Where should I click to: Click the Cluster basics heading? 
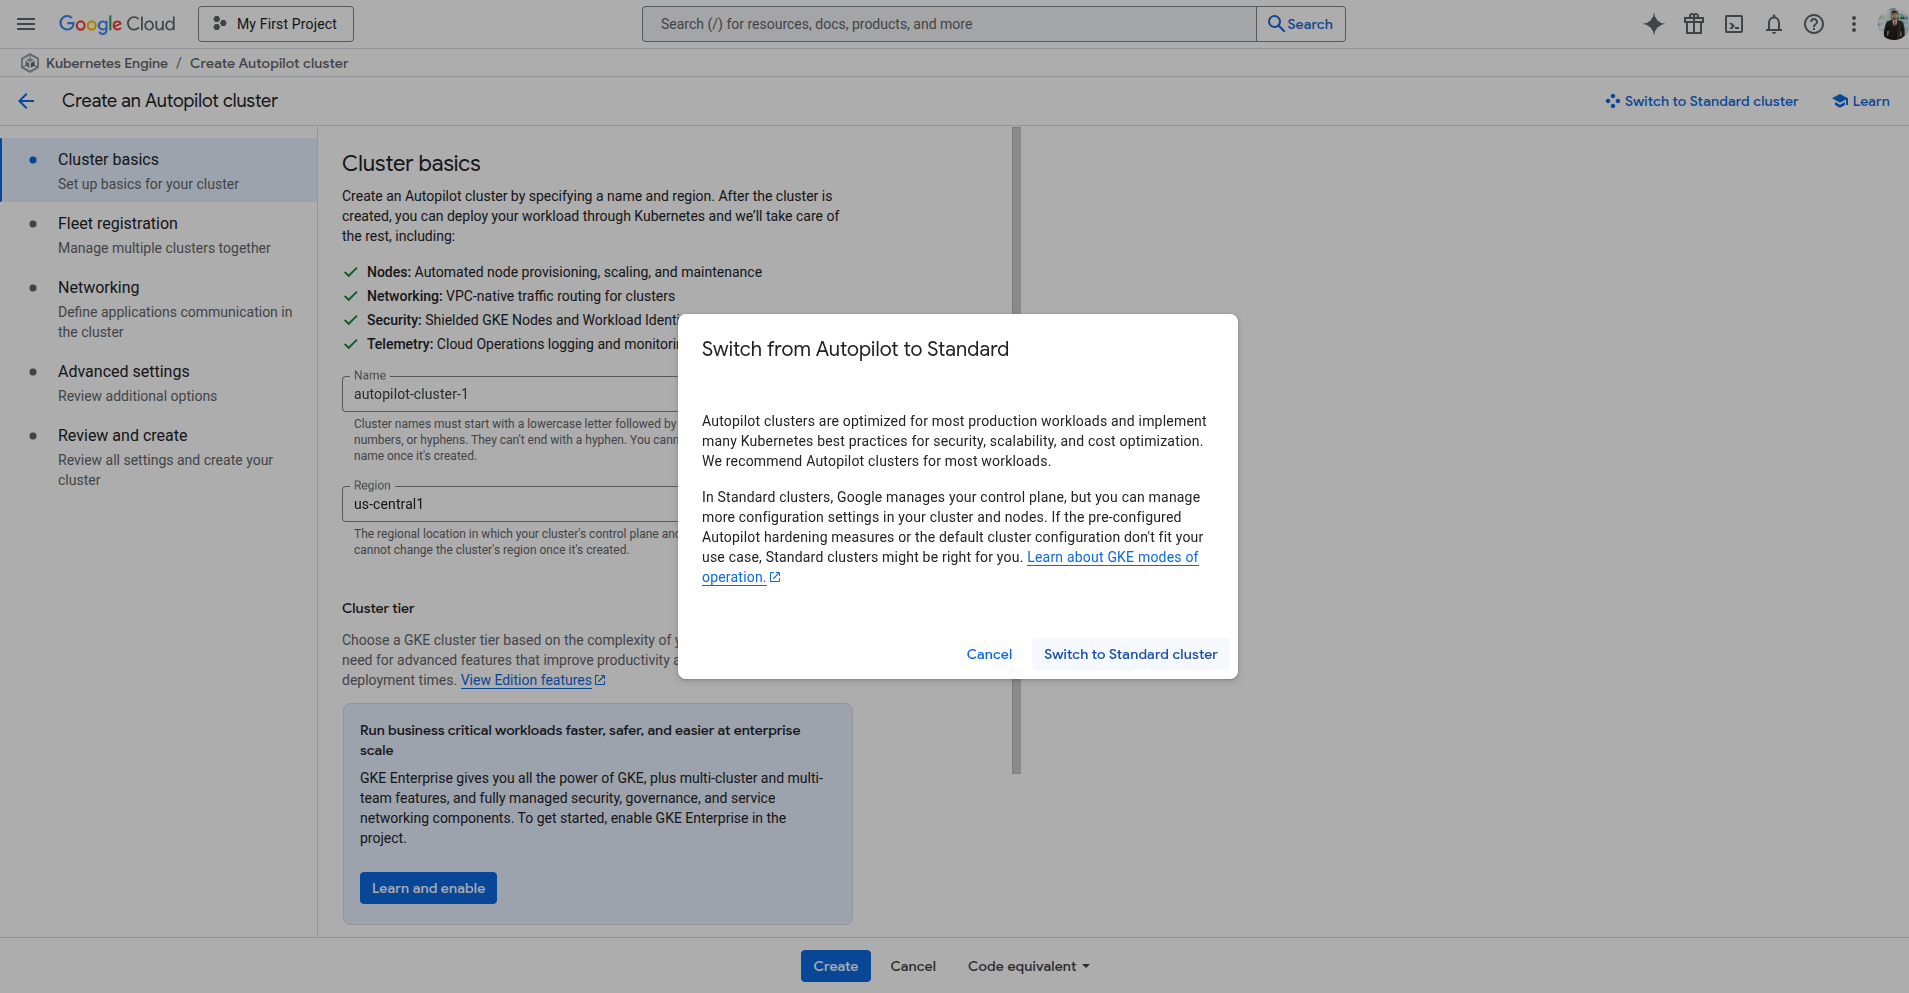click(411, 163)
